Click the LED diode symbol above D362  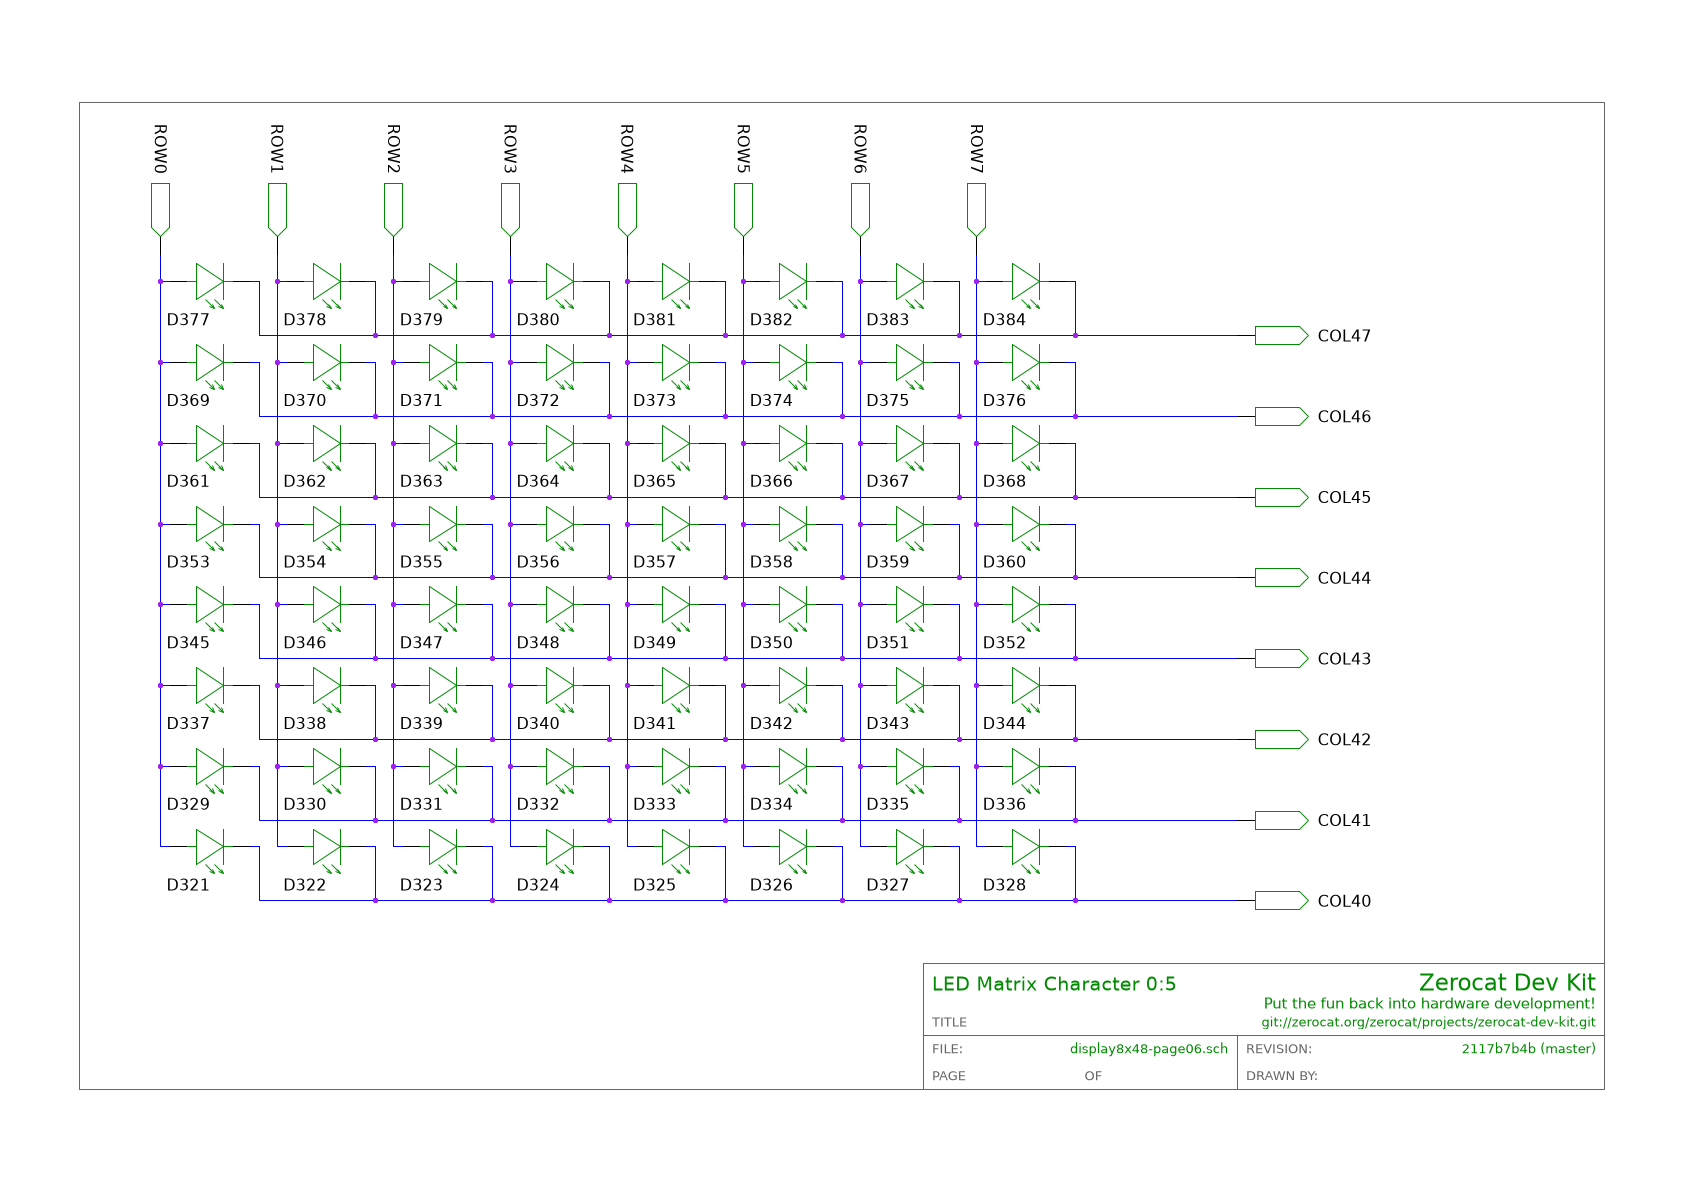tap(327, 445)
